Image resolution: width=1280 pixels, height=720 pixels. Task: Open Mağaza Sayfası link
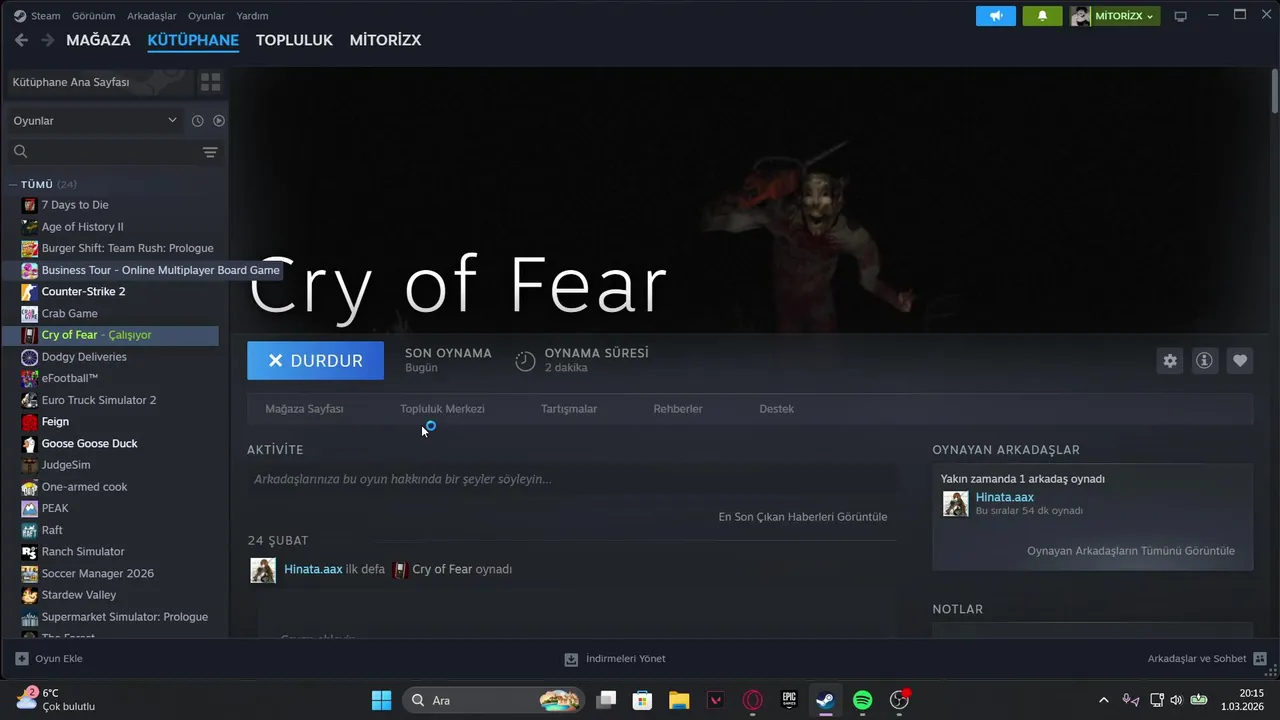point(304,409)
